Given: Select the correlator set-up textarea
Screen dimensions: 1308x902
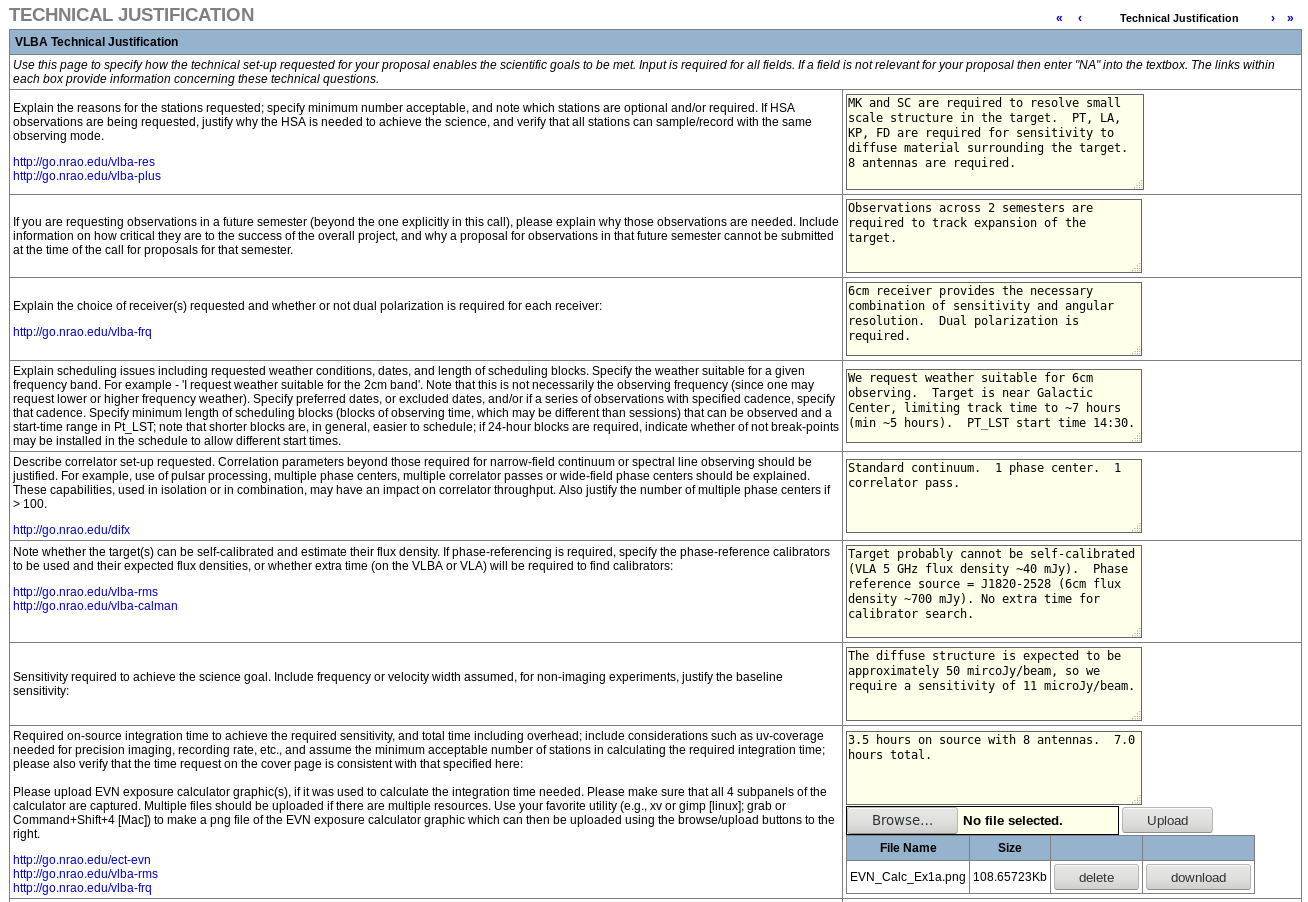Looking at the screenshot, I should 993,495.
